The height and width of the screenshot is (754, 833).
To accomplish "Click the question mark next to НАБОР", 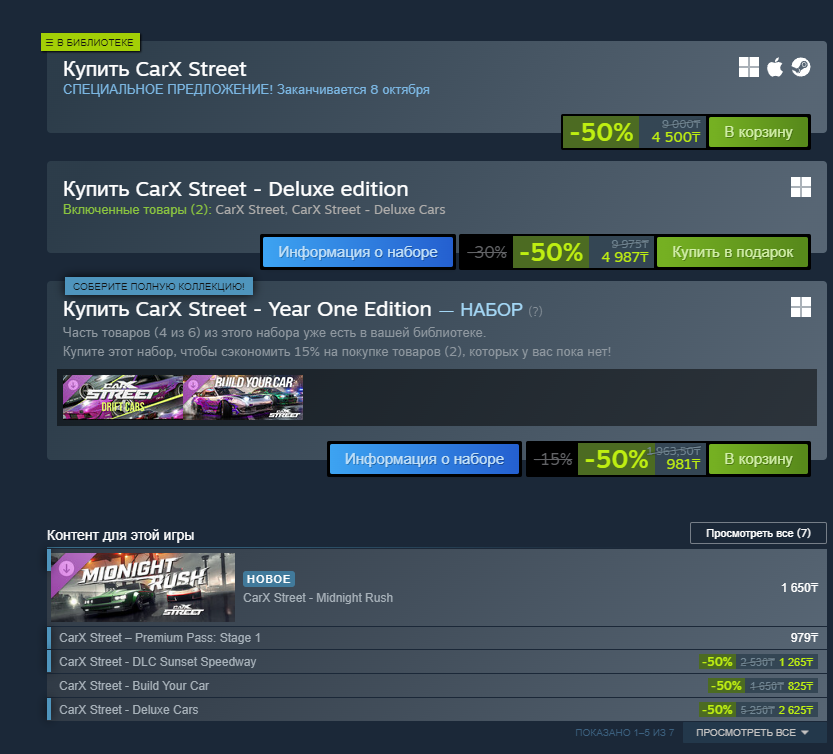I will click(x=536, y=311).
